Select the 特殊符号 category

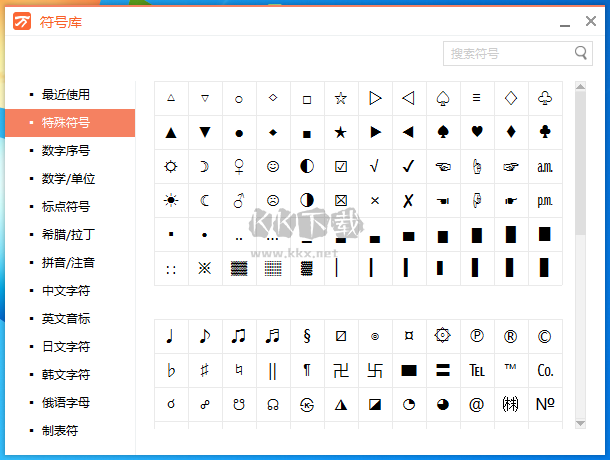tap(70, 123)
